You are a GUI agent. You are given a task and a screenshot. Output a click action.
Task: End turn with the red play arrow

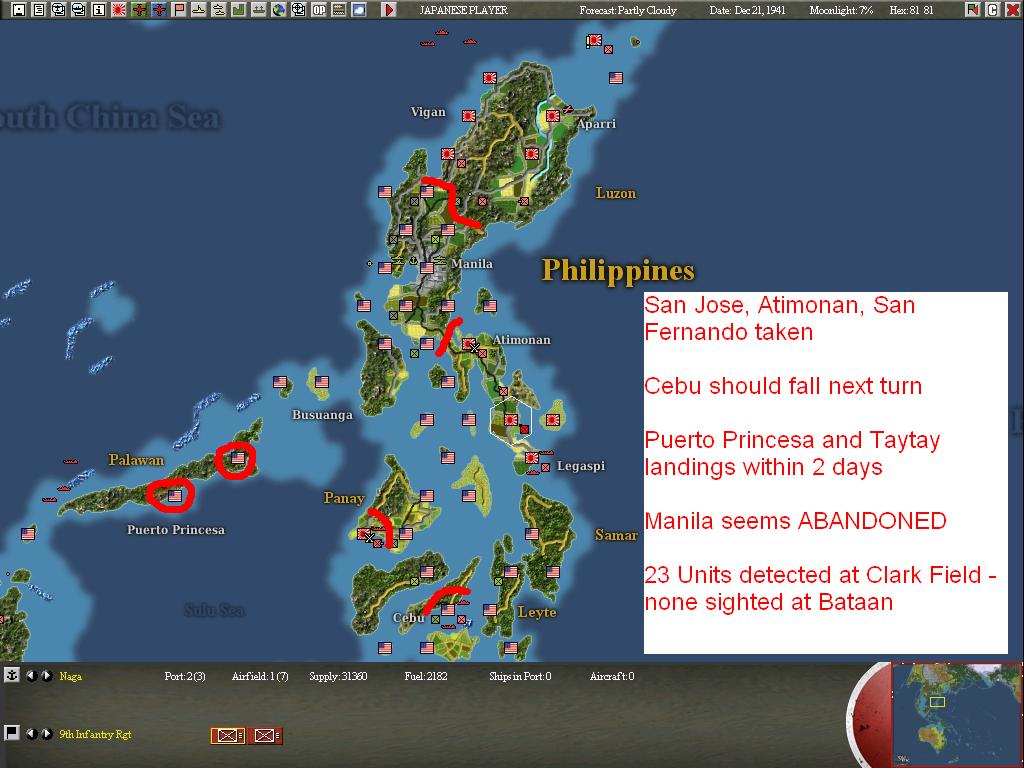point(389,10)
